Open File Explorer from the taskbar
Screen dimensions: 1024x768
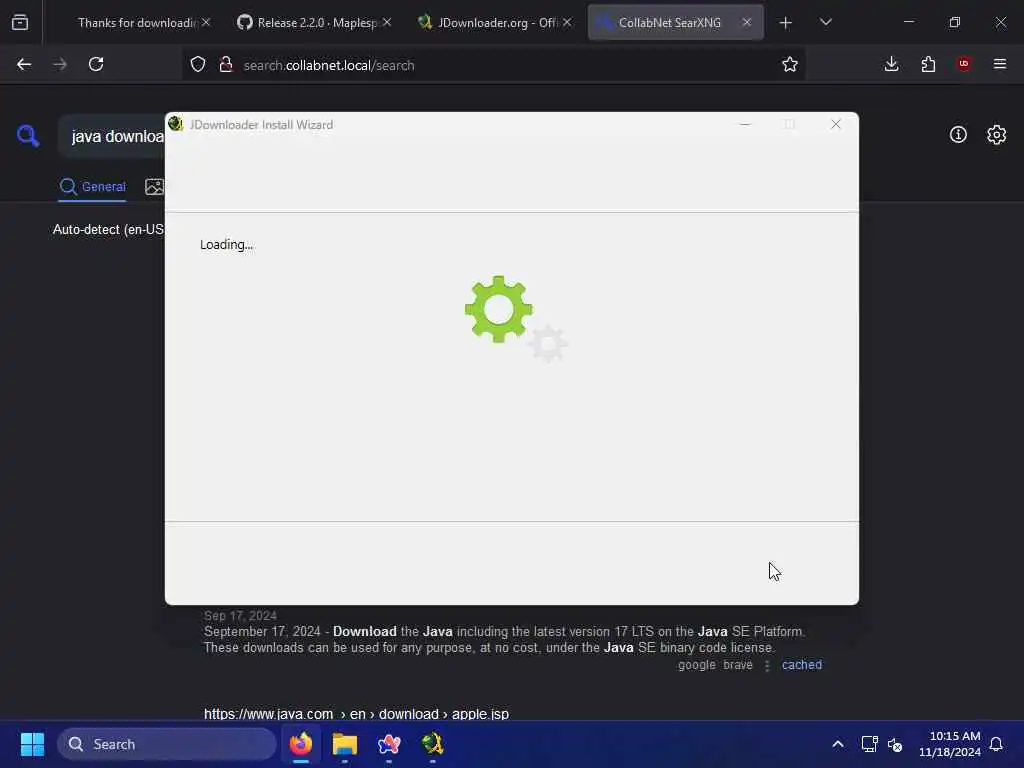(x=345, y=744)
